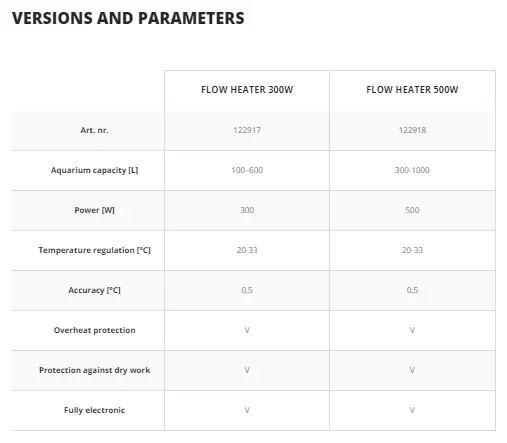
Task: Click the 300-1000 capacity value
Action: 412,170
